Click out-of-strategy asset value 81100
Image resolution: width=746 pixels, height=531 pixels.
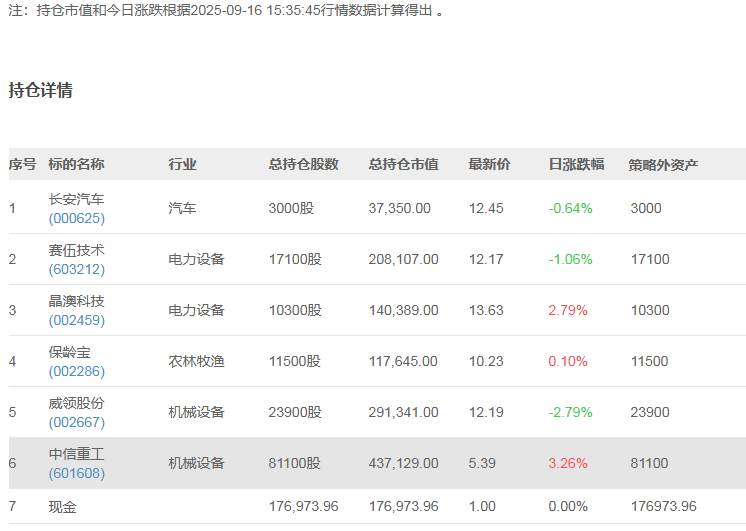(x=650, y=463)
